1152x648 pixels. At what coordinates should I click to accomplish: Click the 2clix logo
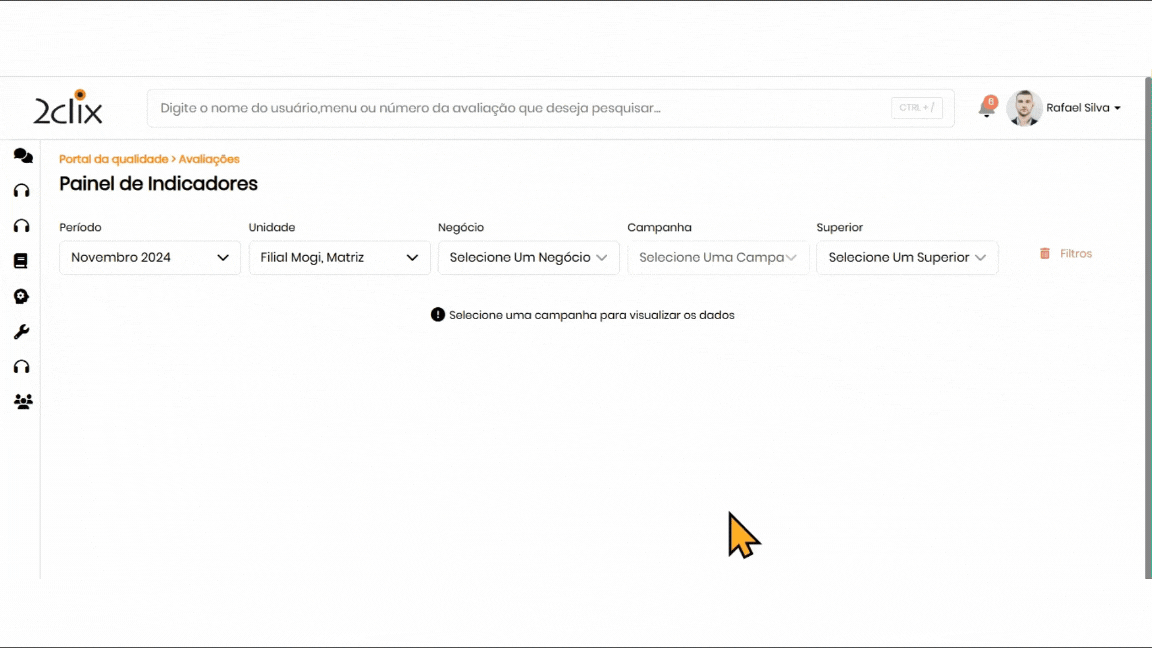68,108
